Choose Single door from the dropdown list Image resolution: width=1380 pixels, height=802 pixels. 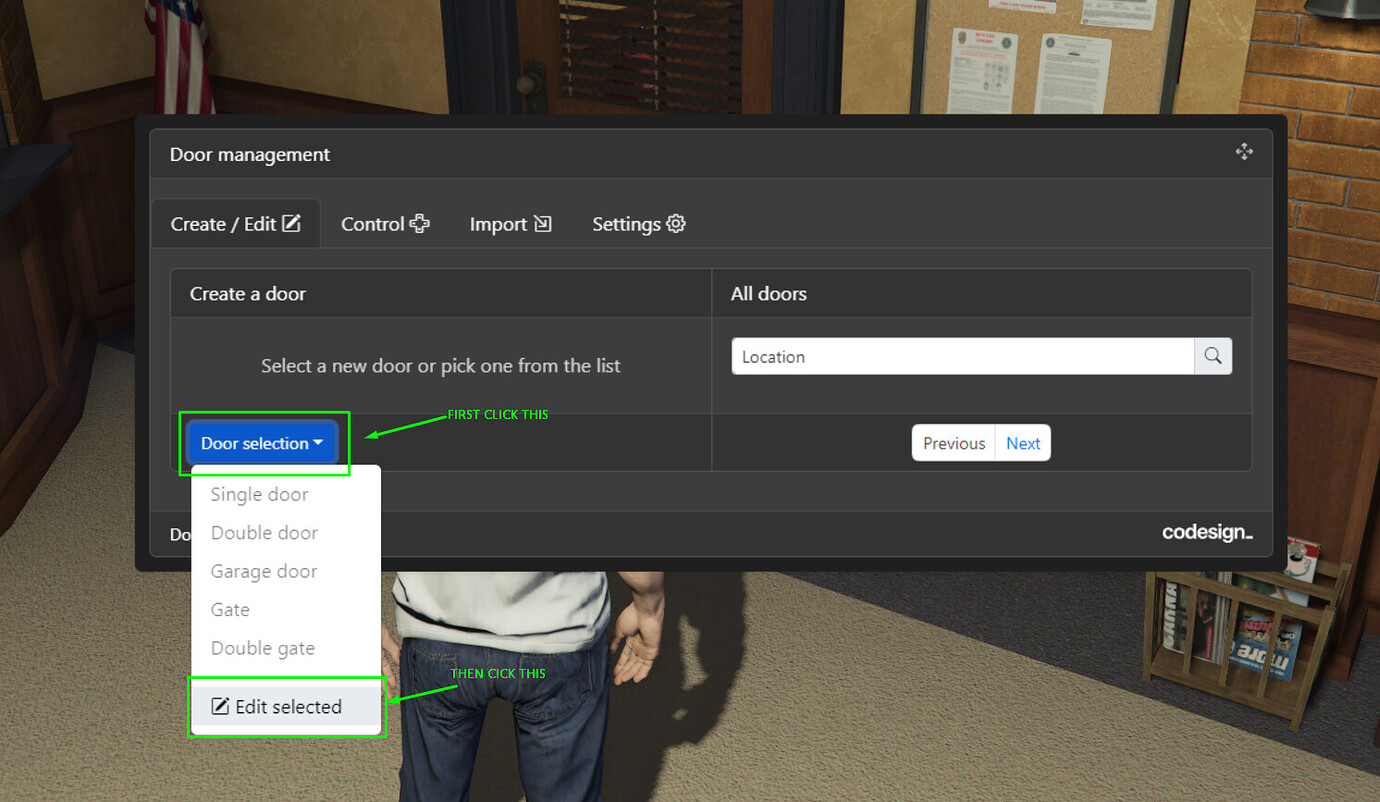(259, 494)
